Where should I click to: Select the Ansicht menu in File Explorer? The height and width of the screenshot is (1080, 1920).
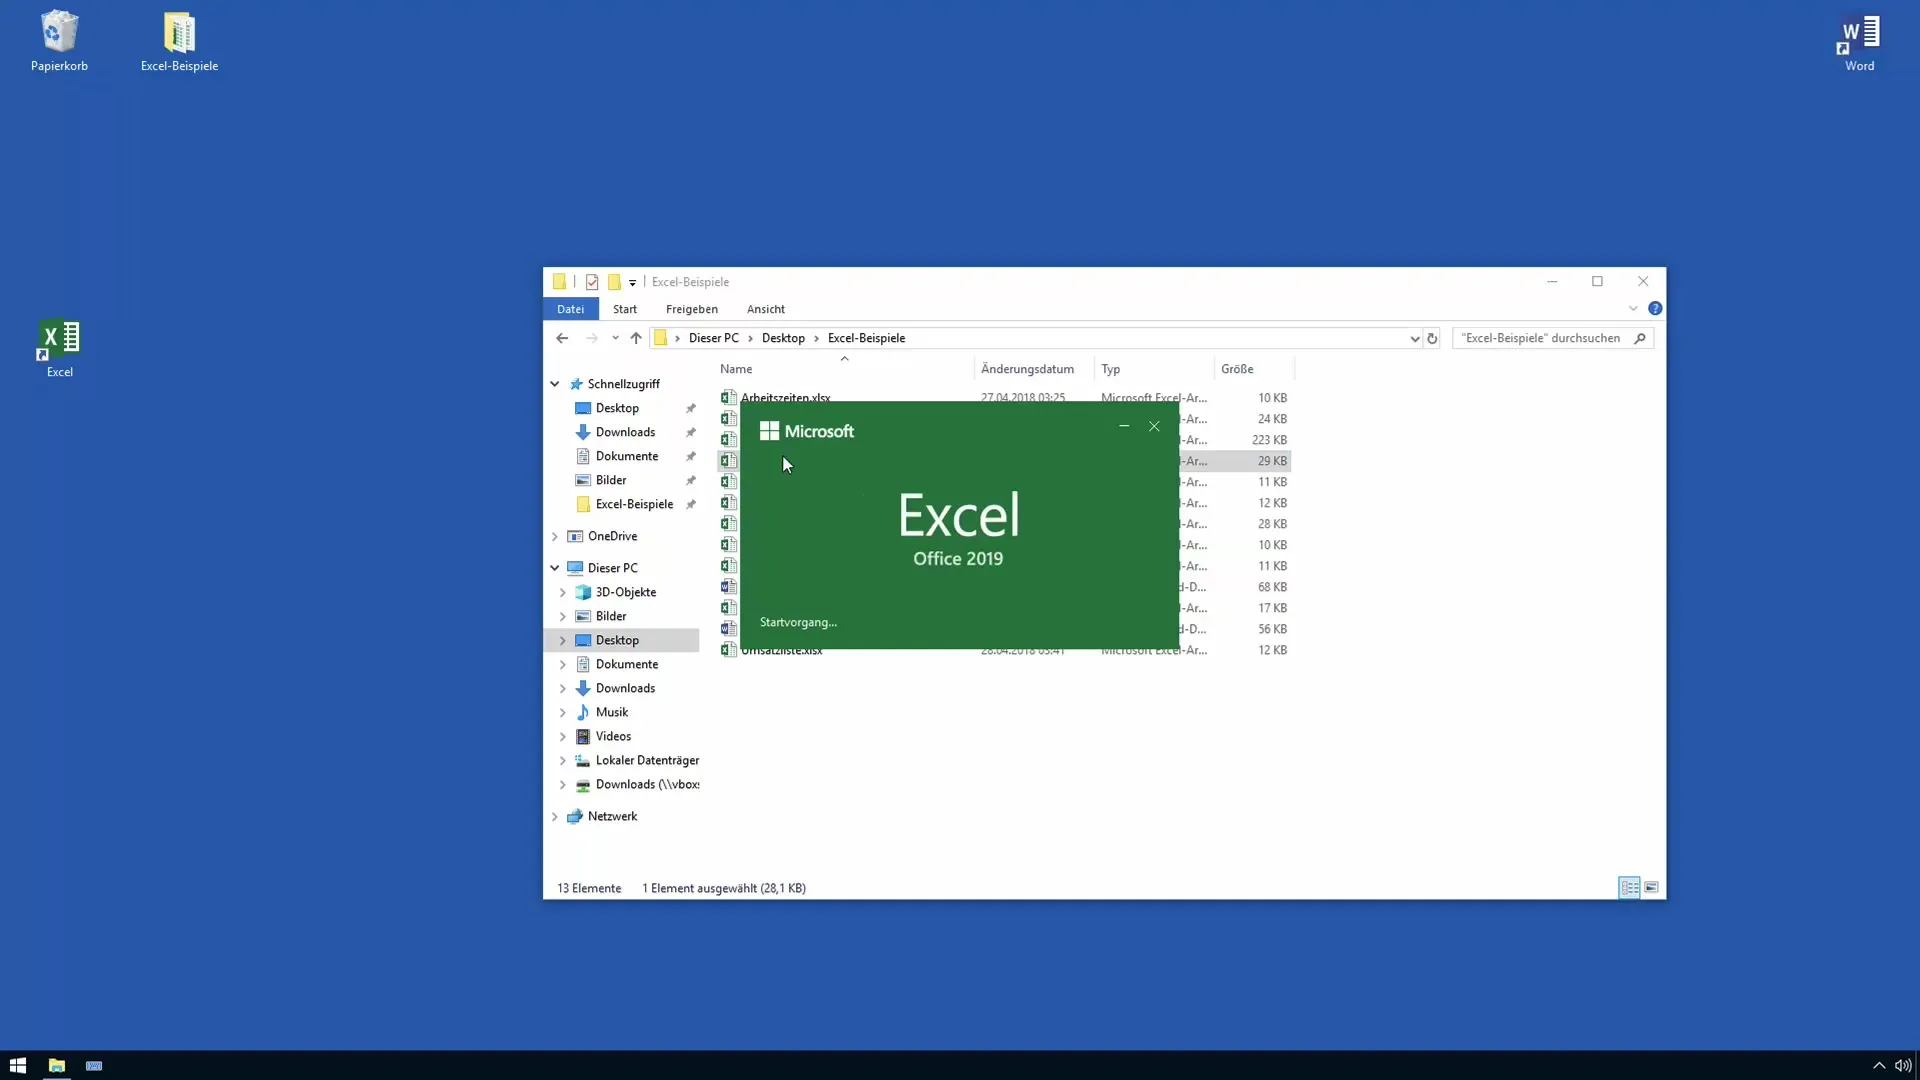tap(765, 309)
